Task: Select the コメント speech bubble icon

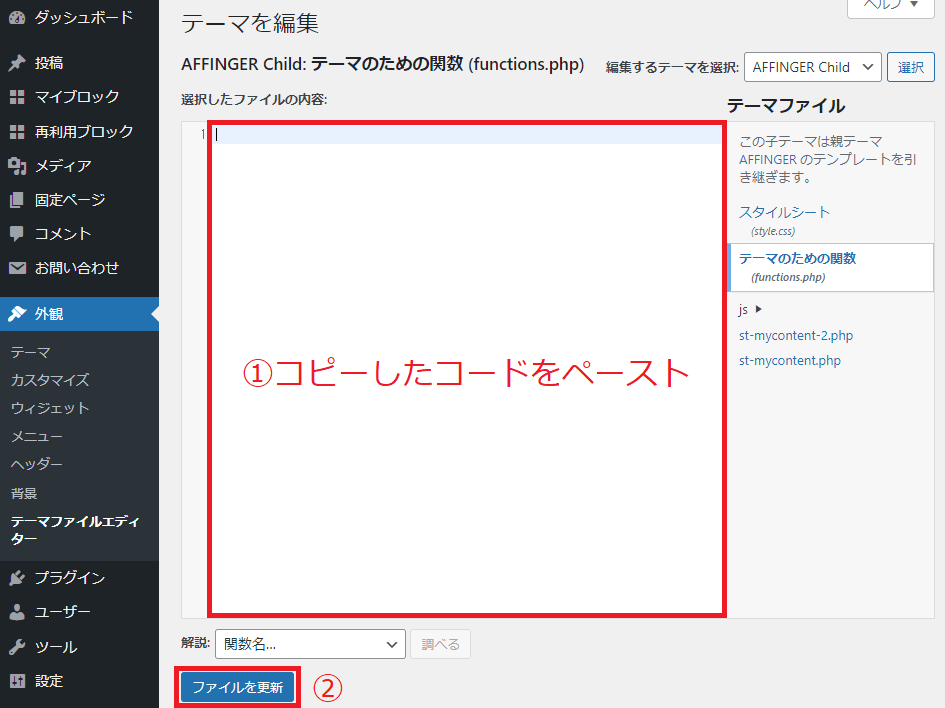Action: point(15,233)
